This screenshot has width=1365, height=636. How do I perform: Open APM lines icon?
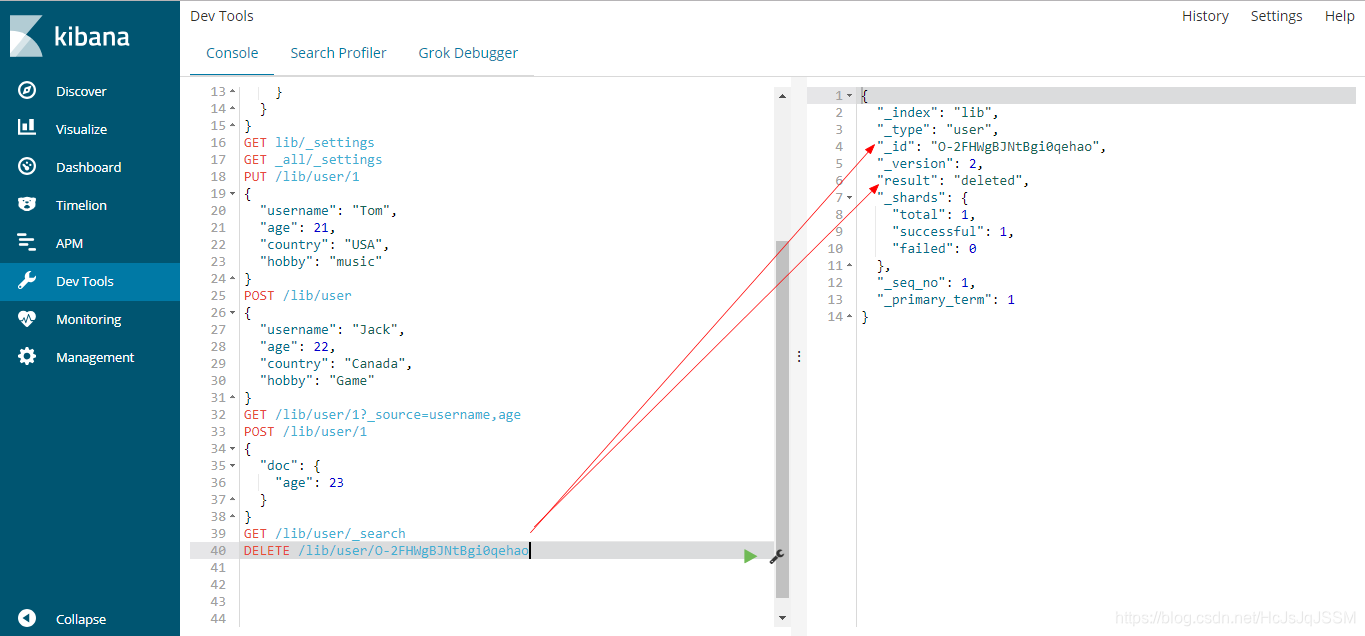(x=27, y=243)
